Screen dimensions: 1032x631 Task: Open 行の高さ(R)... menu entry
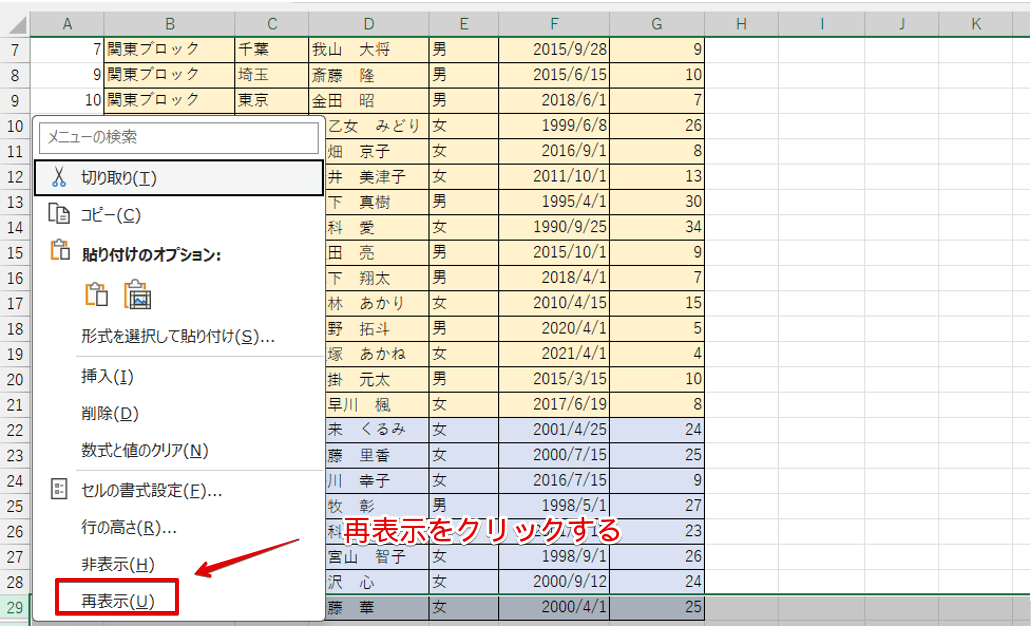click(x=178, y=527)
